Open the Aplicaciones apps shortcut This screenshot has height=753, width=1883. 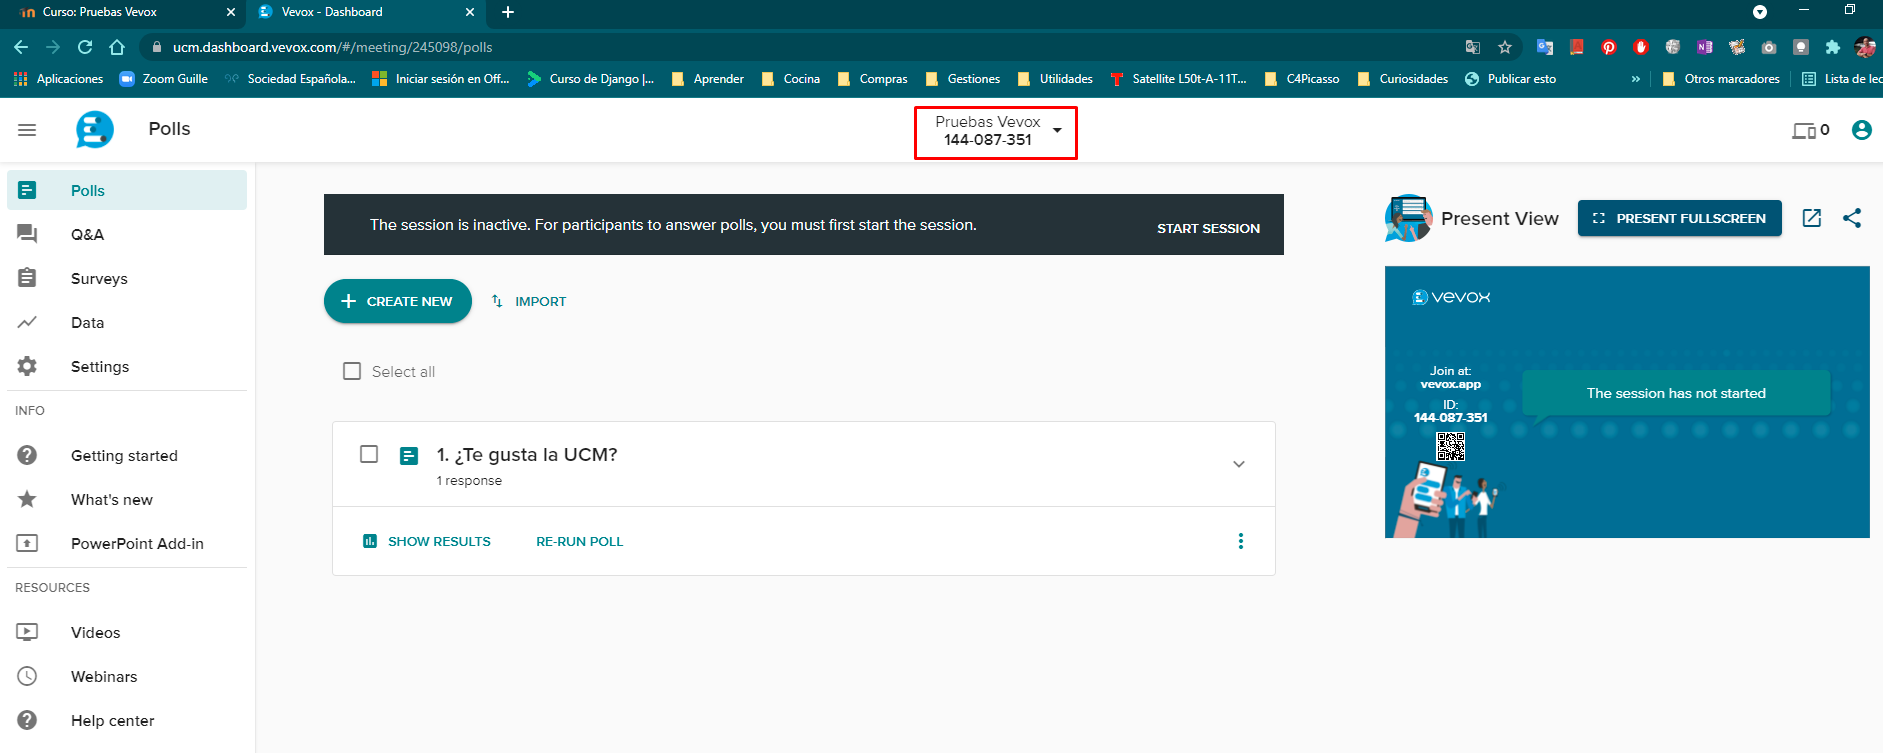(58, 79)
